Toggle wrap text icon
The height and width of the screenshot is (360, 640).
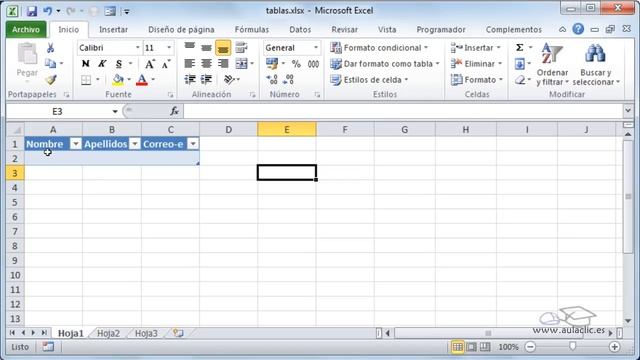coord(241,48)
